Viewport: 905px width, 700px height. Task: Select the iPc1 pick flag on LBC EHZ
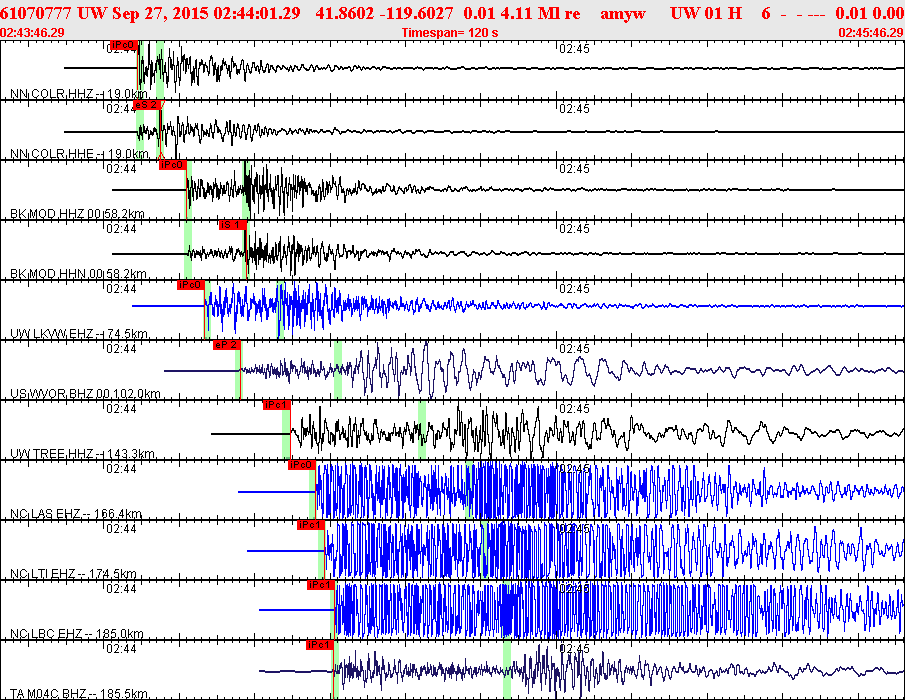pyautogui.click(x=321, y=585)
